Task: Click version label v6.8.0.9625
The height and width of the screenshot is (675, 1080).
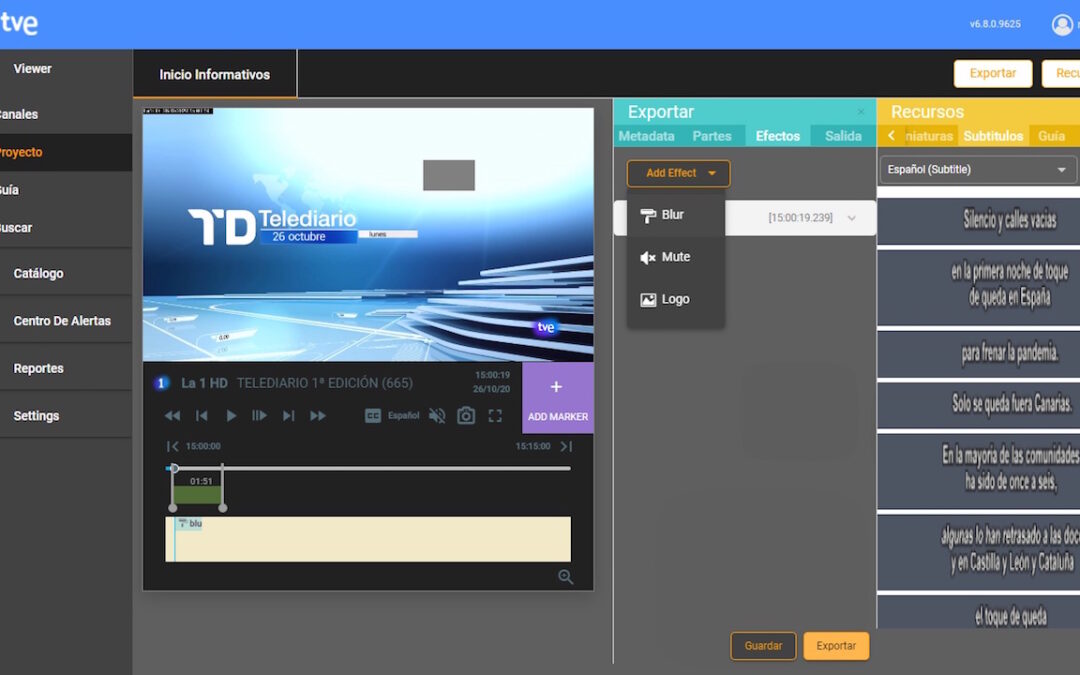Action: click(995, 24)
